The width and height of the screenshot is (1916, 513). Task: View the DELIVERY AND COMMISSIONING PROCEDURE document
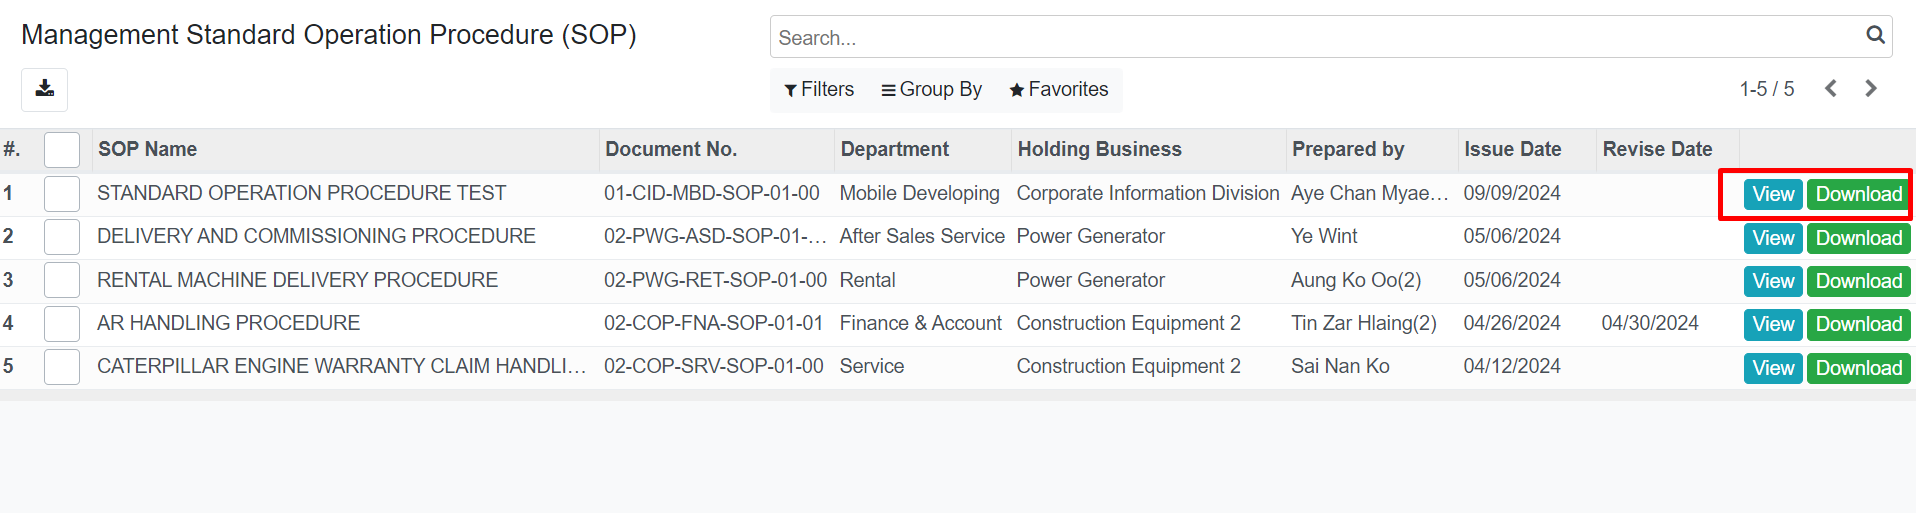pos(1773,238)
